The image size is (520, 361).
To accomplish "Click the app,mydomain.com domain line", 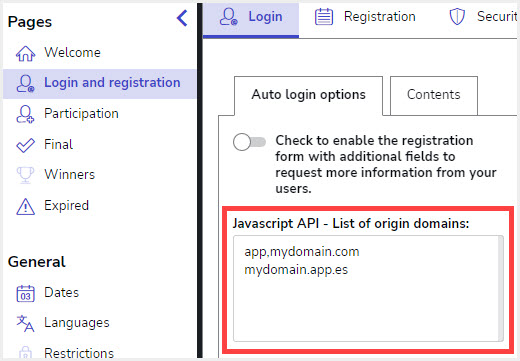I will click(x=302, y=252).
